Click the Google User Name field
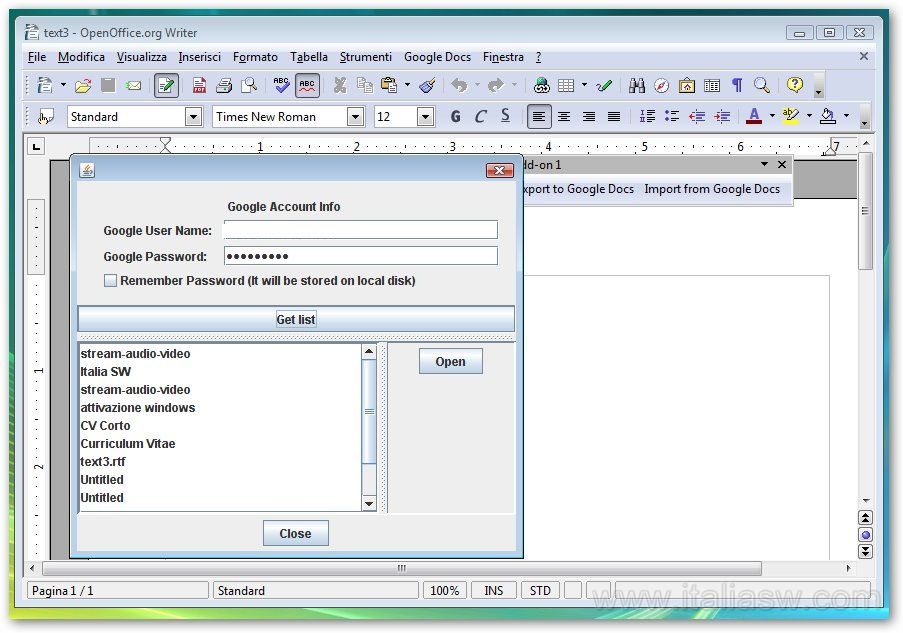Viewport: 903px width, 633px height. point(361,230)
